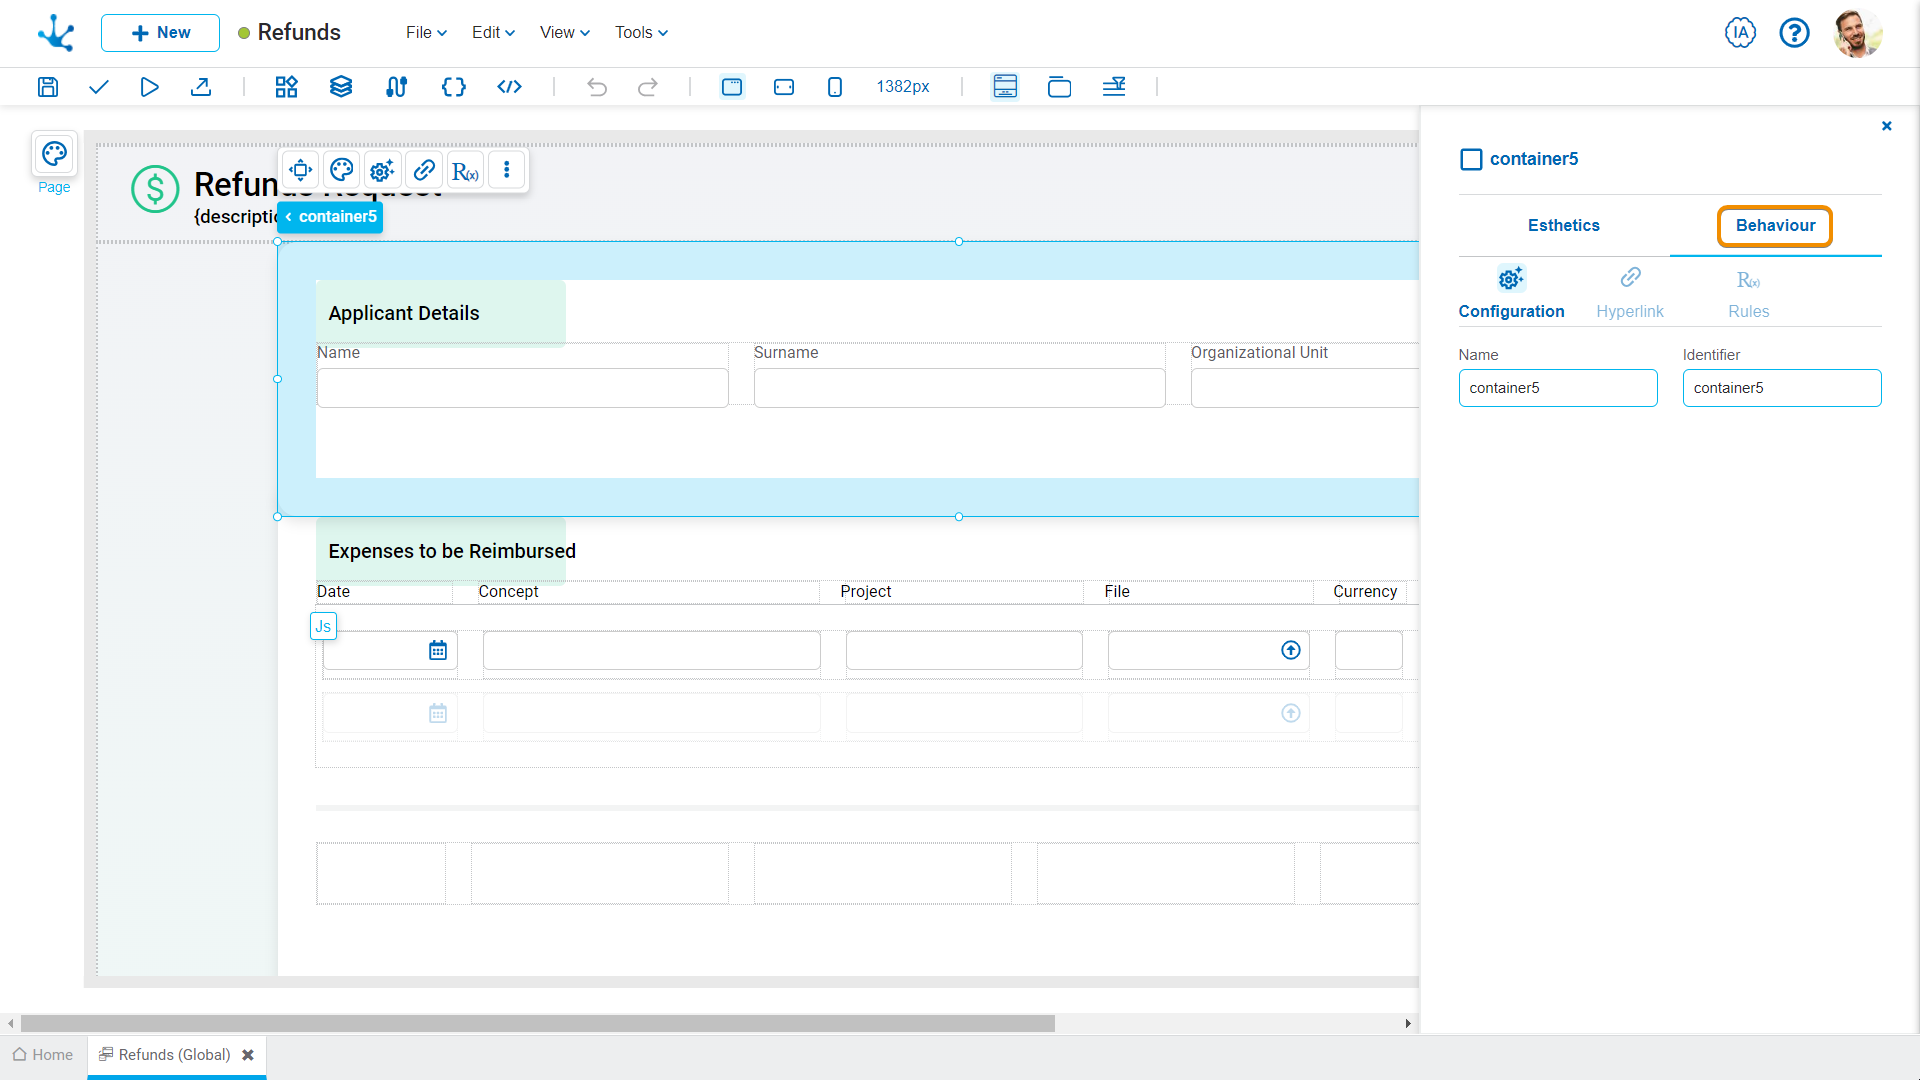
Task: Open the Hyperlink section tab
Action: (x=1630, y=293)
